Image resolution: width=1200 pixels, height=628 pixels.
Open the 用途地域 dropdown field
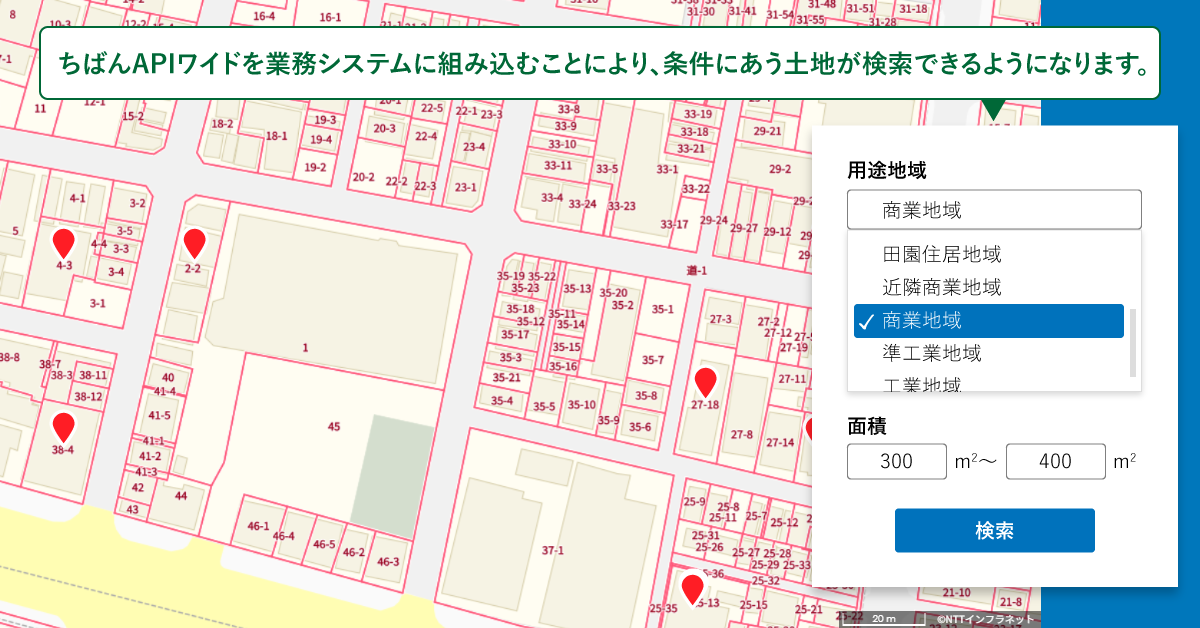point(993,210)
